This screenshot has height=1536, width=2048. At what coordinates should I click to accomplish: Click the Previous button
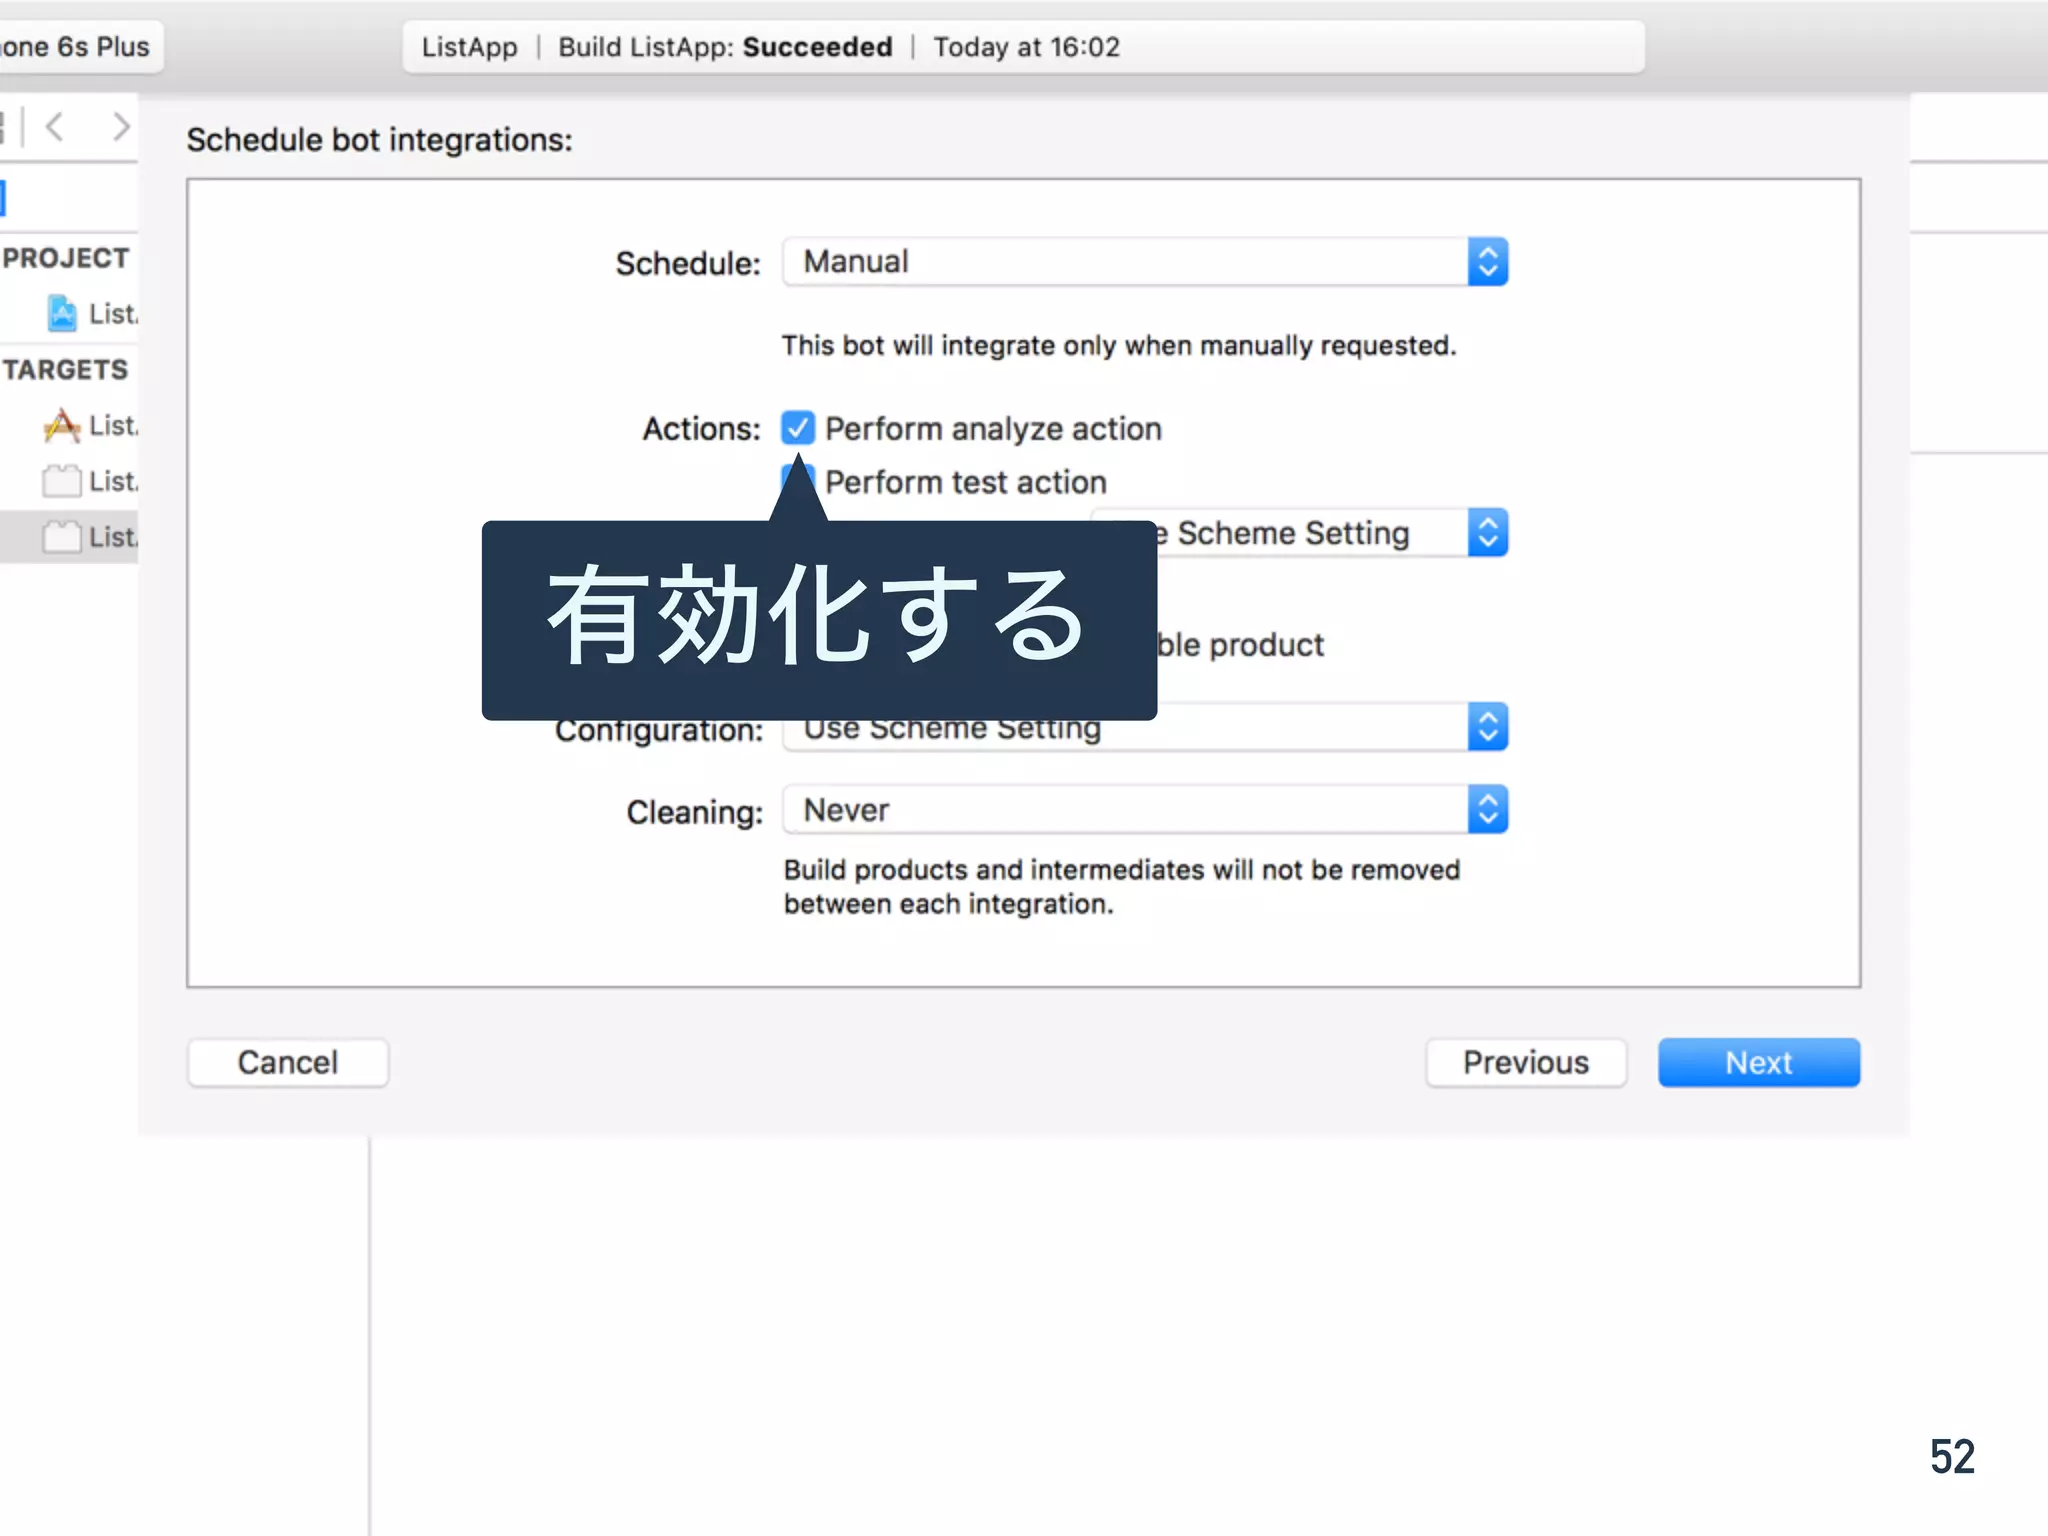tap(1525, 1062)
